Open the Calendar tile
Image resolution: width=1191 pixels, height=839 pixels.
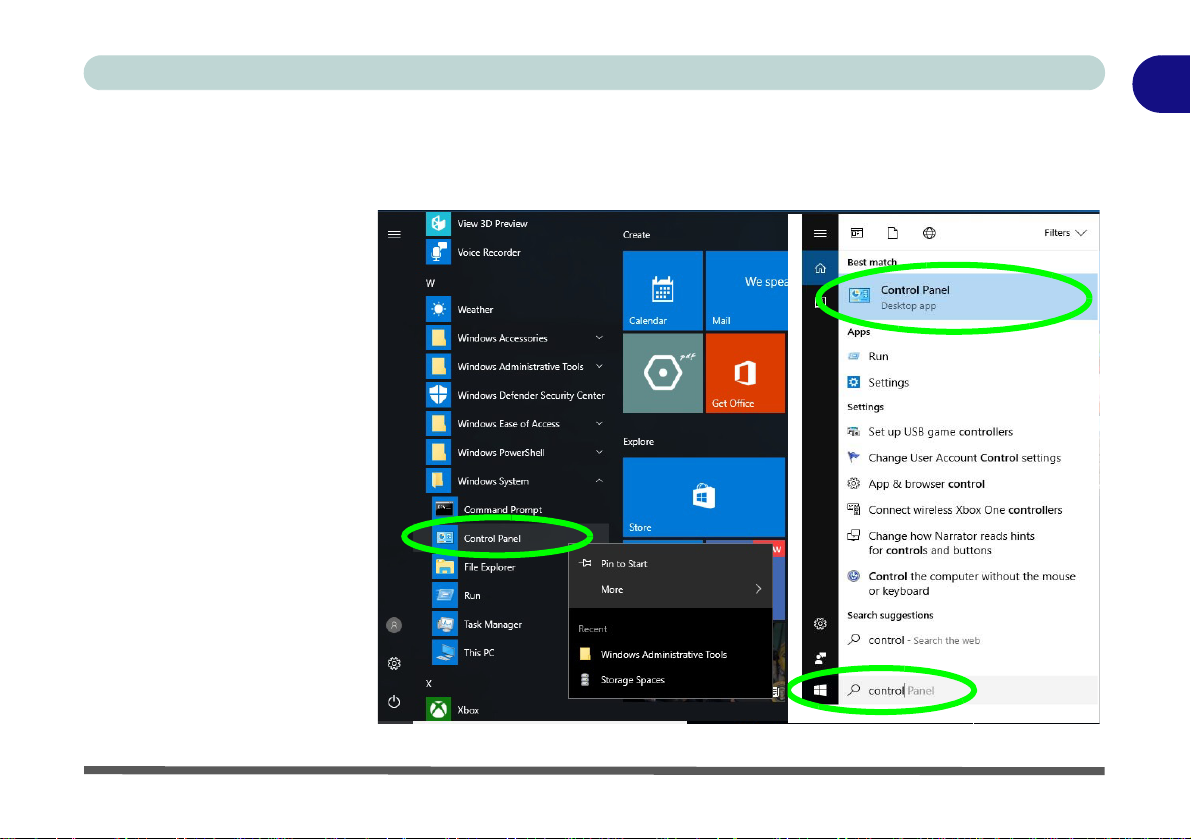click(662, 291)
